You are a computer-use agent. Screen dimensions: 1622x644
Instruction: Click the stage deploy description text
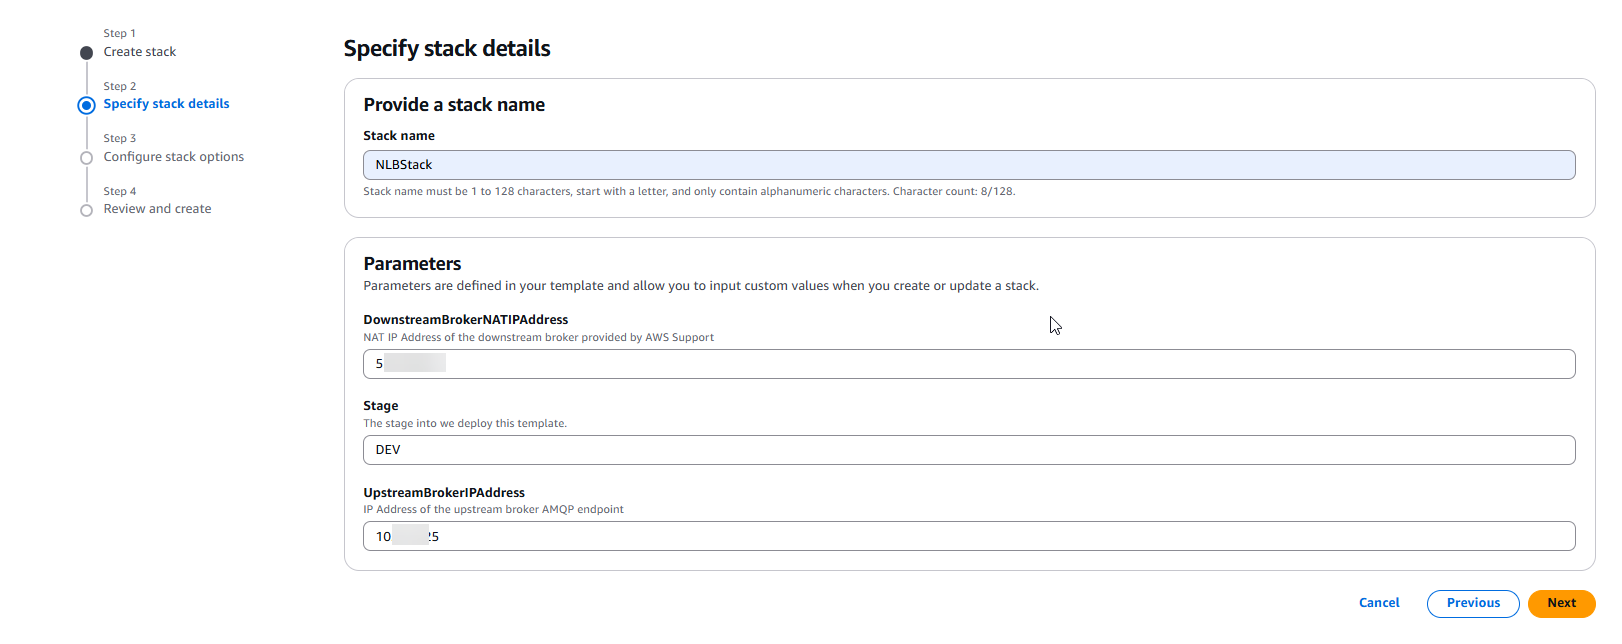(465, 423)
